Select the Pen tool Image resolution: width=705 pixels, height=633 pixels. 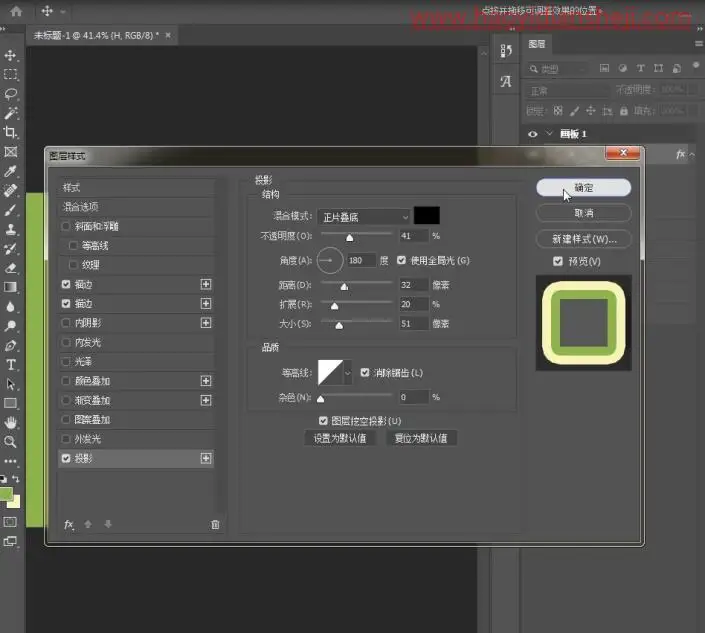10,345
